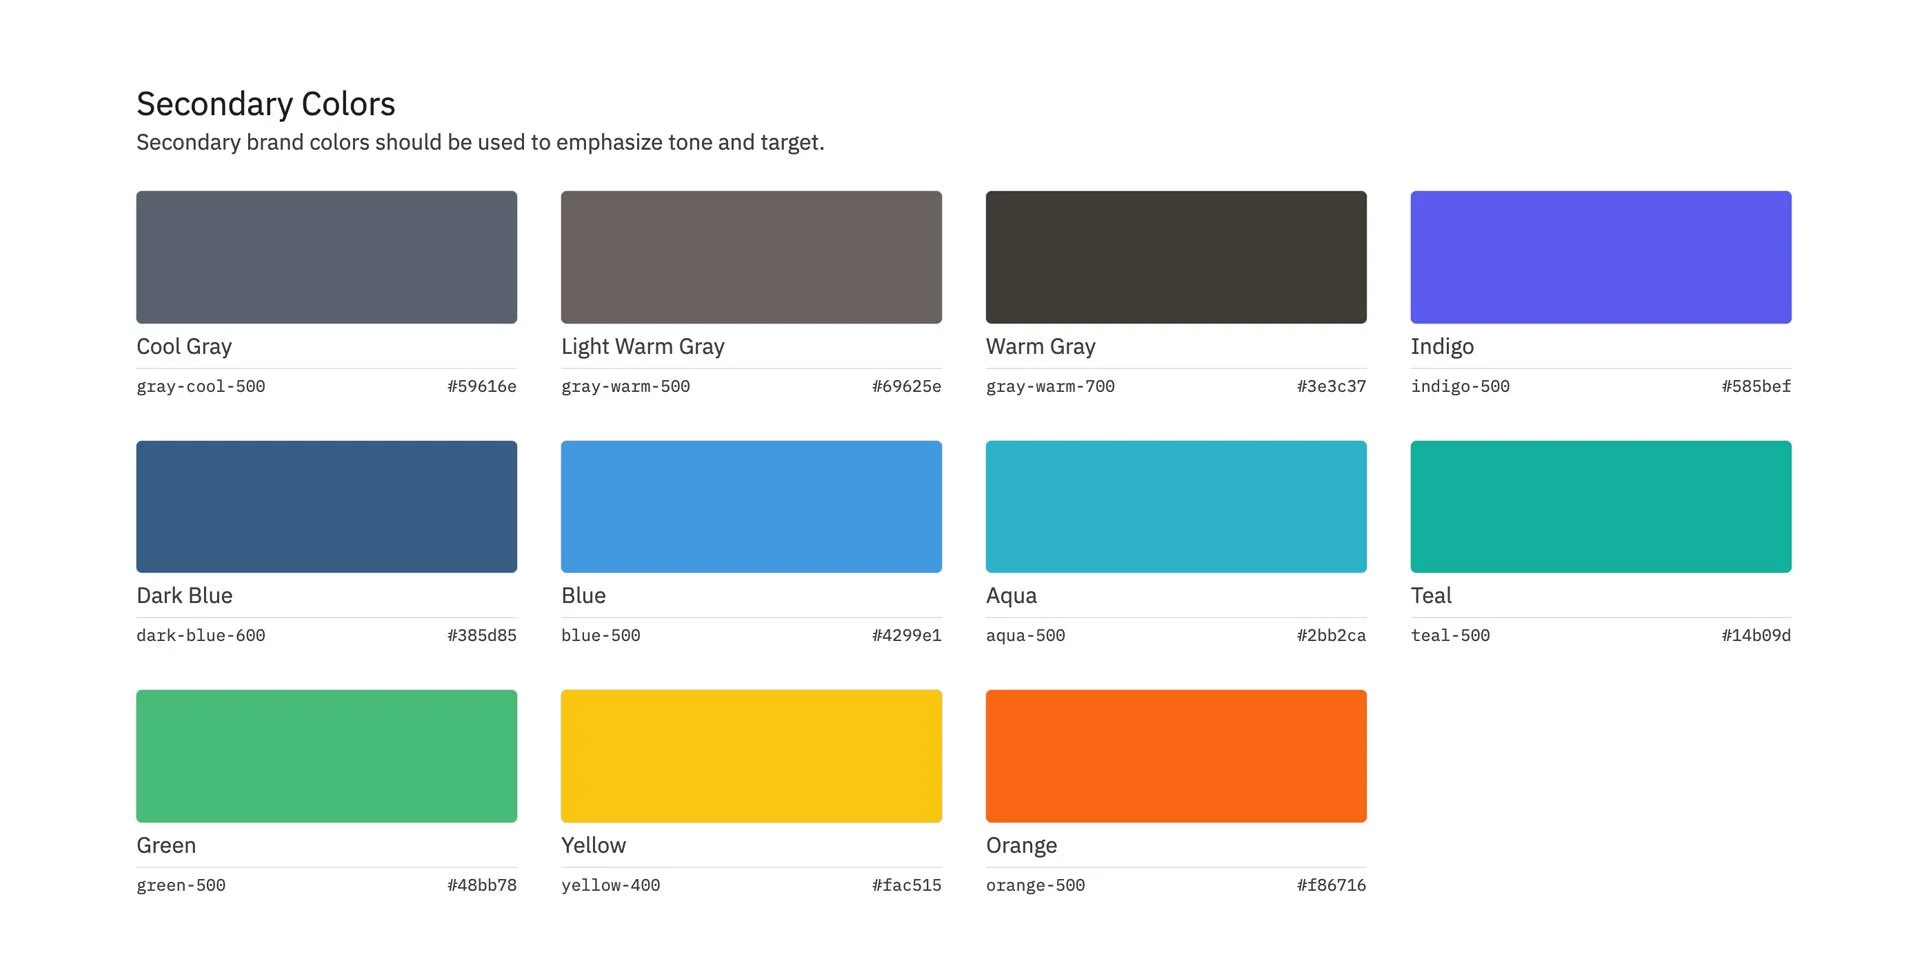
Task: Click the 'Yellow' label
Action: 593,845
